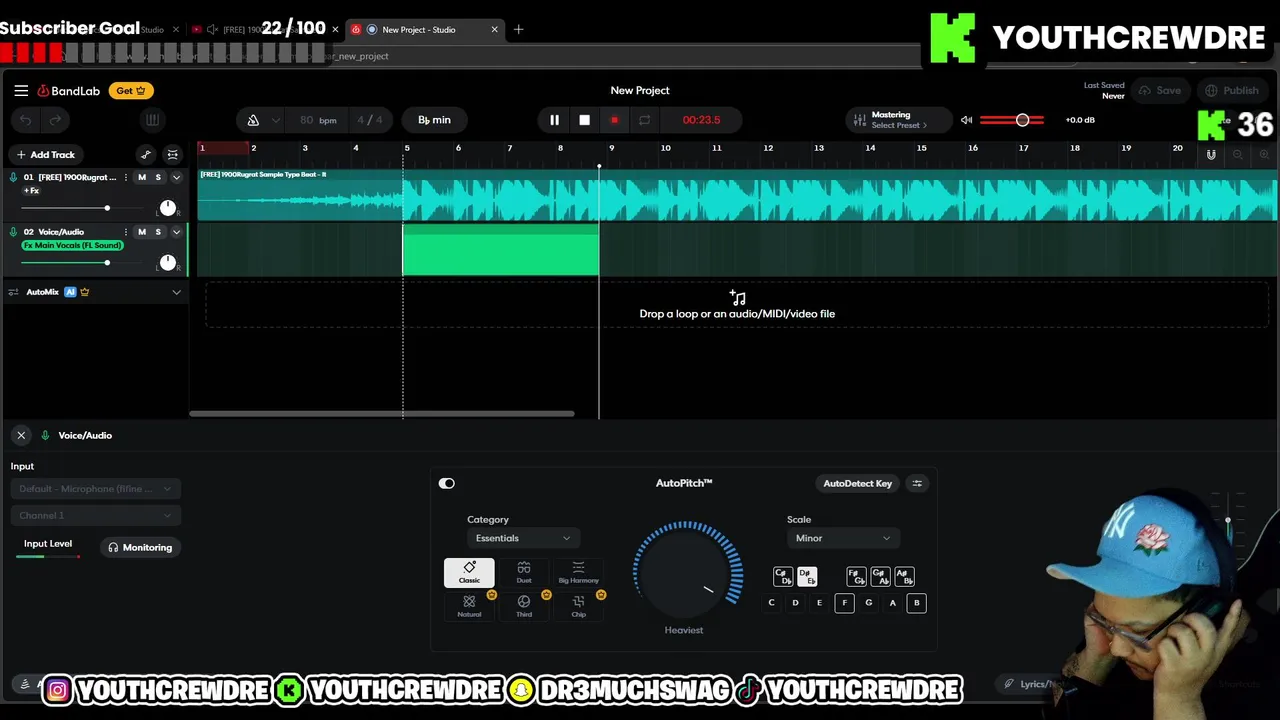Select the 1900Rugrat beat audio clip
This screenshot has width=1280, height=720.
point(738,195)
